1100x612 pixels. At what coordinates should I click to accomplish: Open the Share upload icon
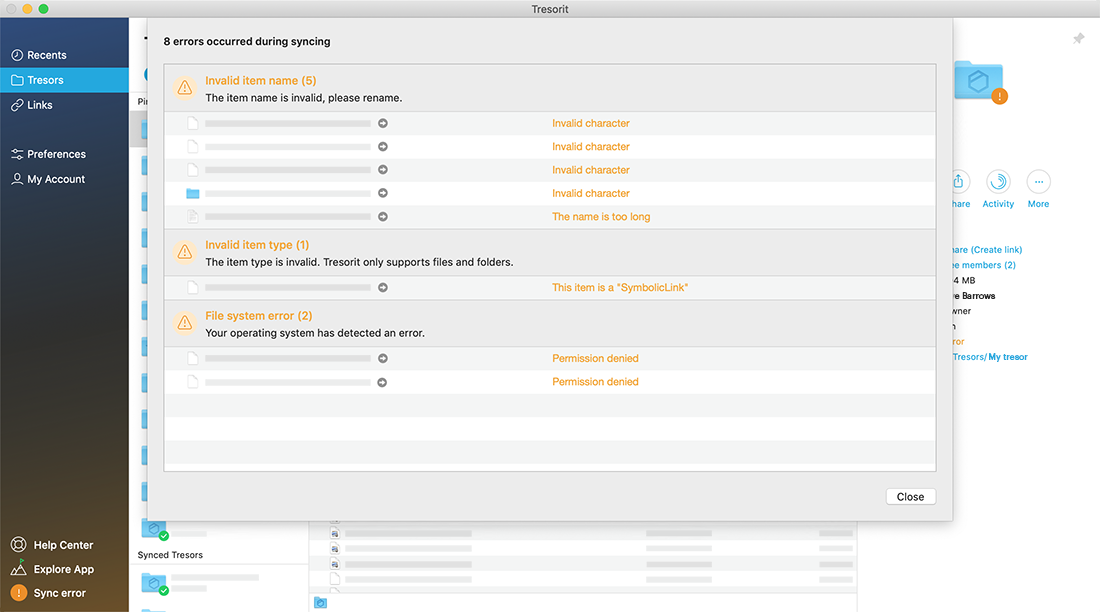[x=958, y=182]
